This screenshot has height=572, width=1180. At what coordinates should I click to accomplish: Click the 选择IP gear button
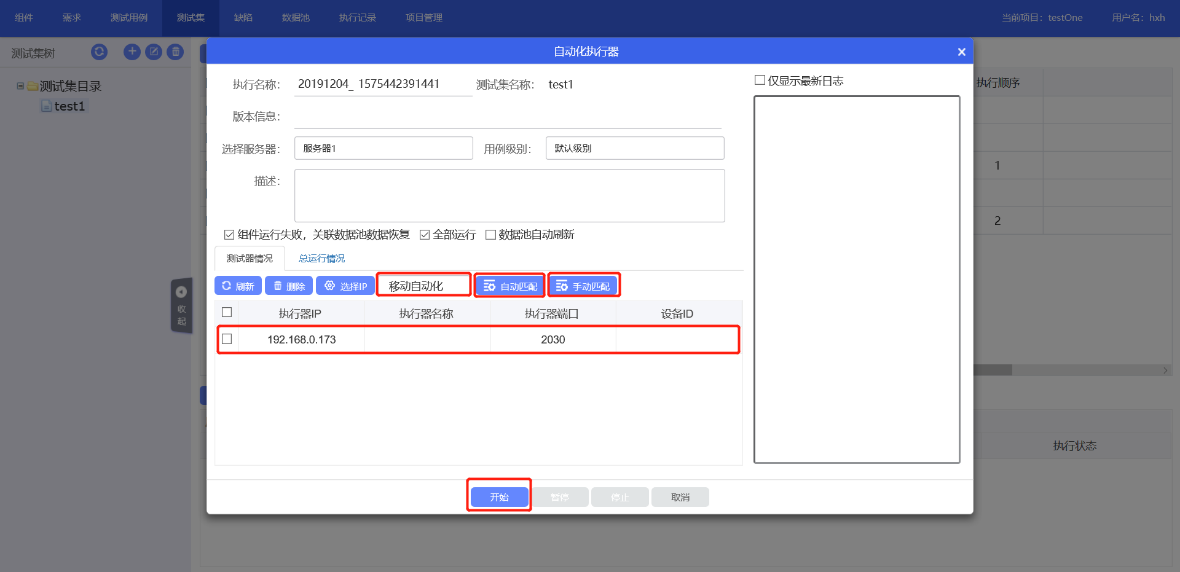345,286
